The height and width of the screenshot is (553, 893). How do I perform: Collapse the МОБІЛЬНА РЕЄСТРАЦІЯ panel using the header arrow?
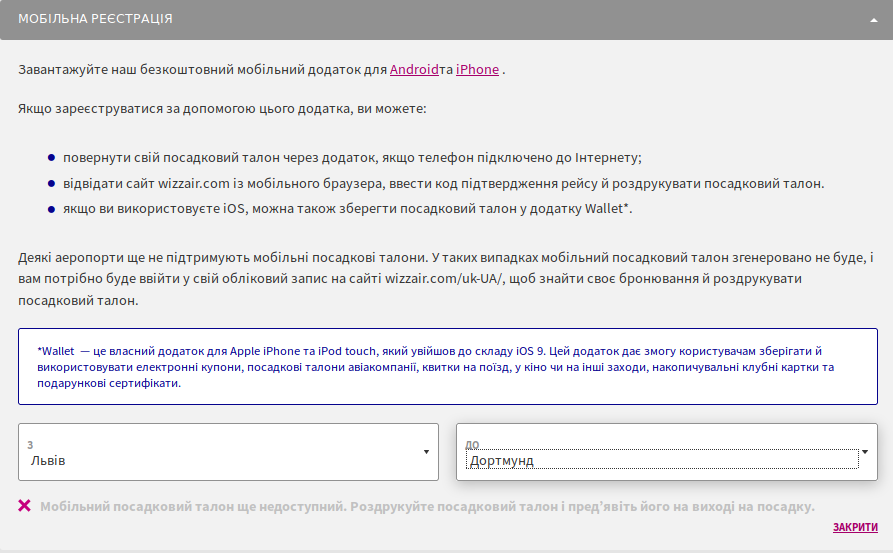874,20
